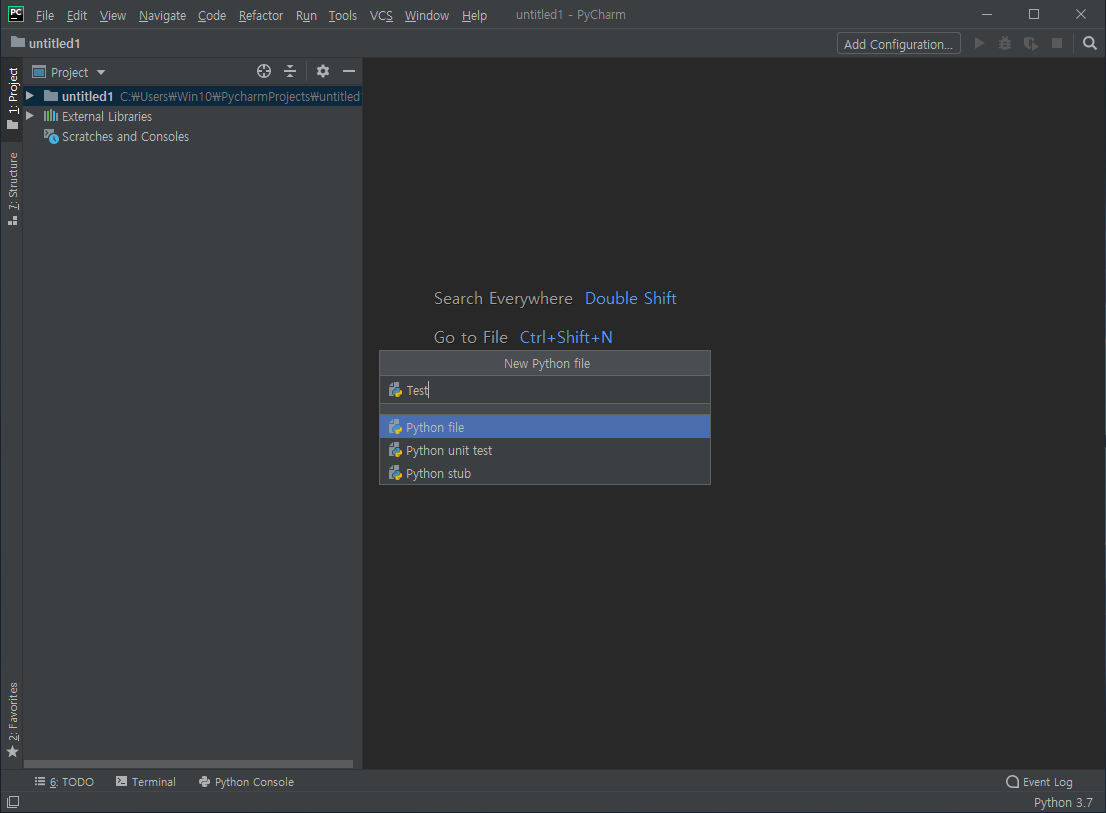Click the Double Shift shortcut text
Viewport: 1106px width, 813px height.
(x=631, y=298)
